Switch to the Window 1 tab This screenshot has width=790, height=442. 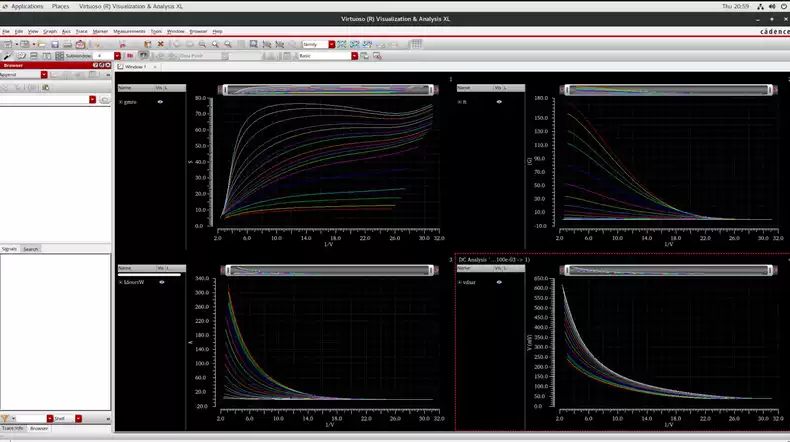pos(135,67)
